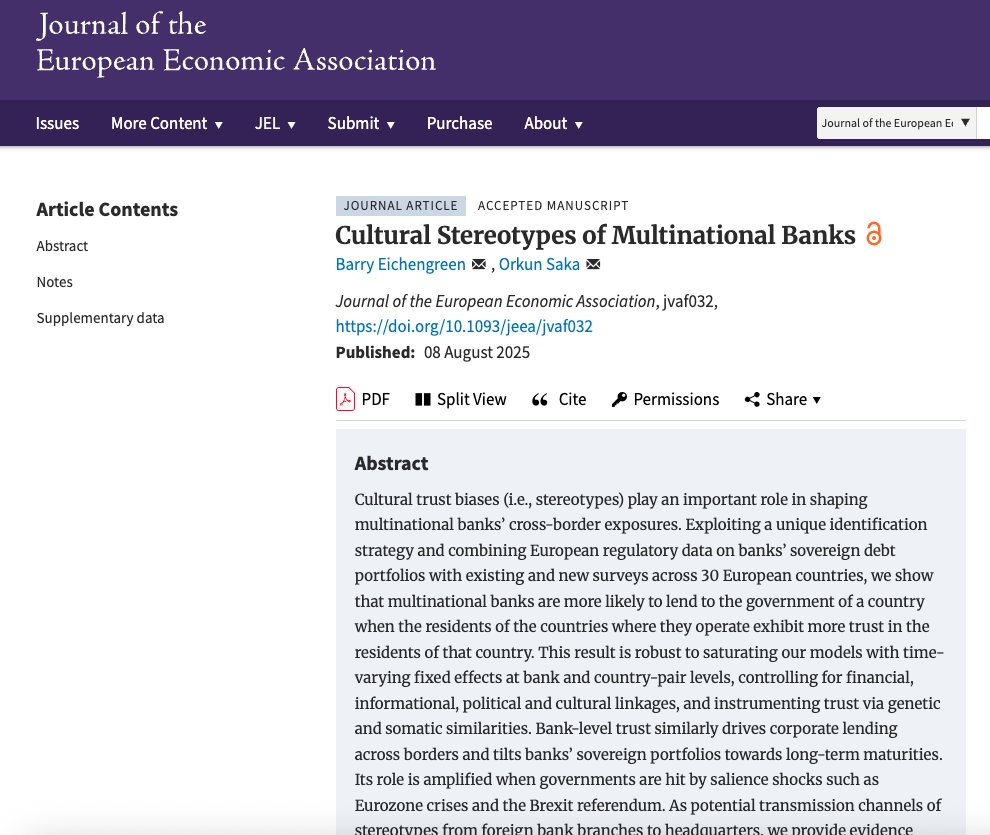Viewport: 990px width, 835px height.
Task: Click the Abstract heading in the article
Action: [x=391, y=463]
